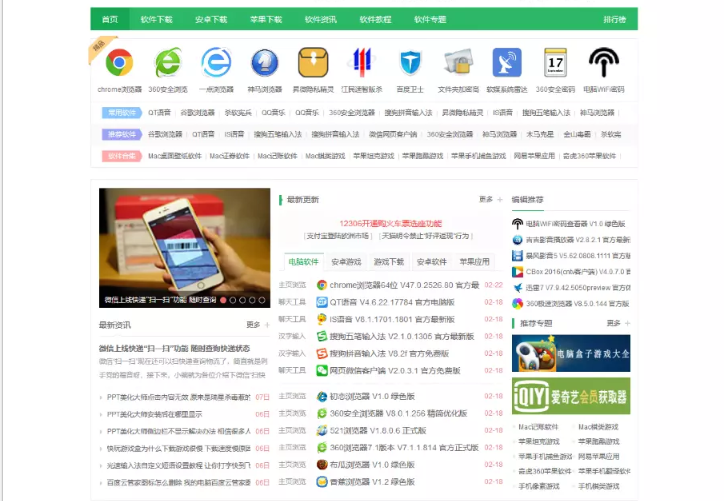Switch to 安卓软件 tab

[x=432, y=262]
